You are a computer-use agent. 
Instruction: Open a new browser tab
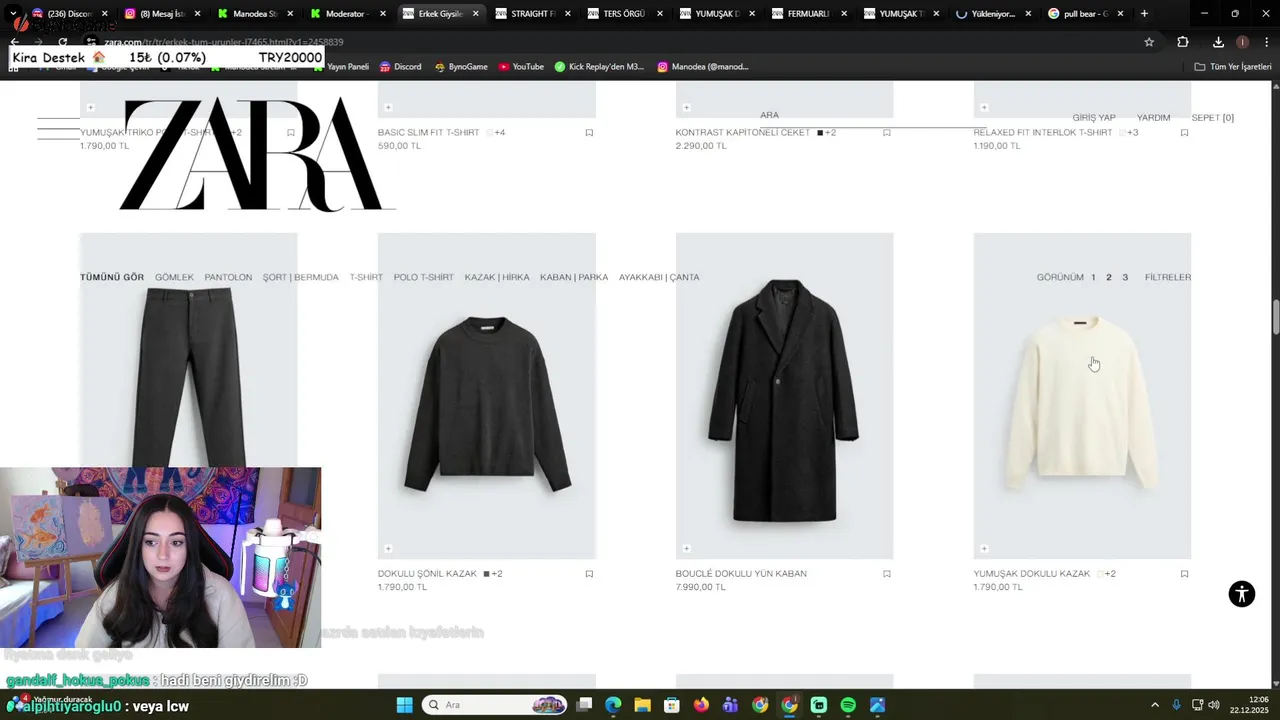(1144, 14)
